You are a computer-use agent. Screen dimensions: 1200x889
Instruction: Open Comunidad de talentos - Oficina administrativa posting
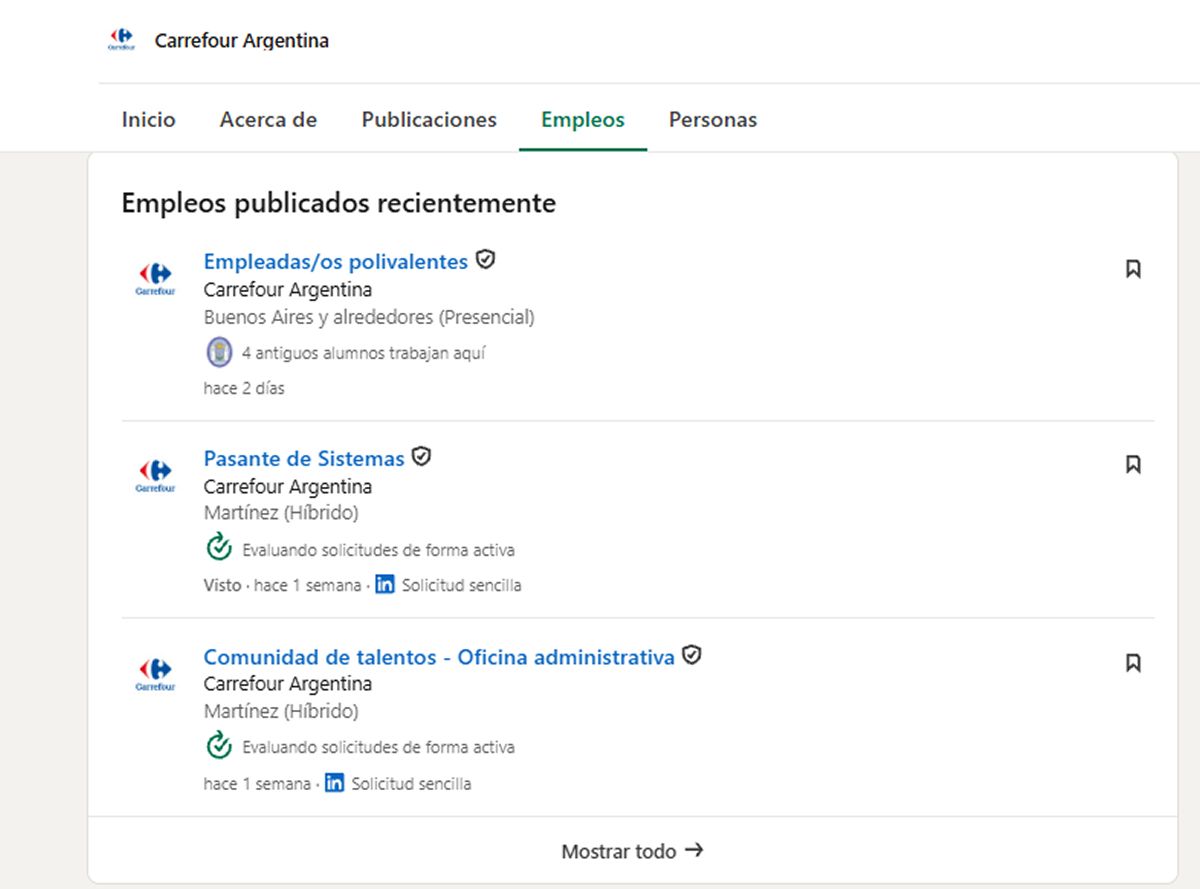pyautogui.click(x=439, y=657)
